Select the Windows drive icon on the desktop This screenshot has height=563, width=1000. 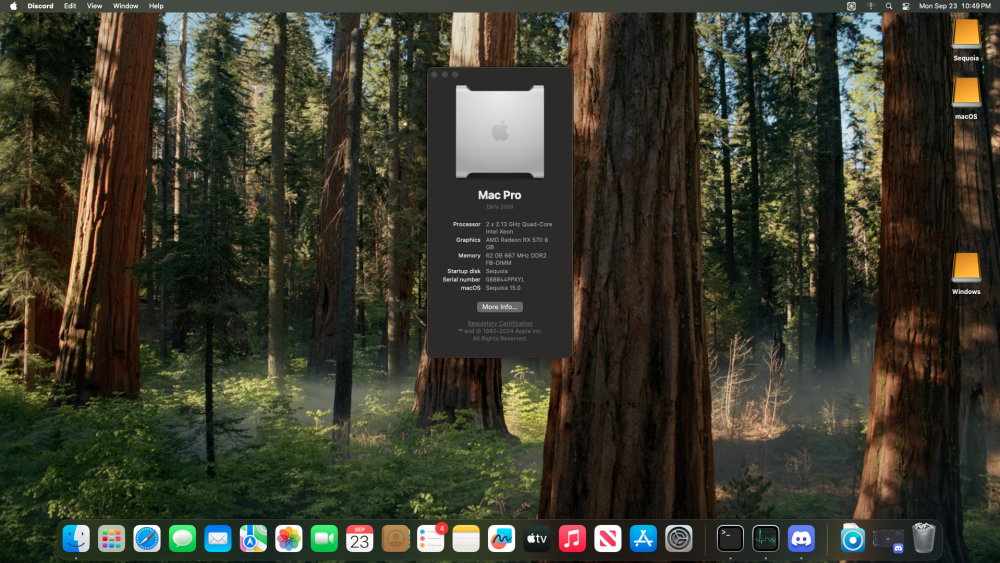pyautogui.click(x=966, y=268)
